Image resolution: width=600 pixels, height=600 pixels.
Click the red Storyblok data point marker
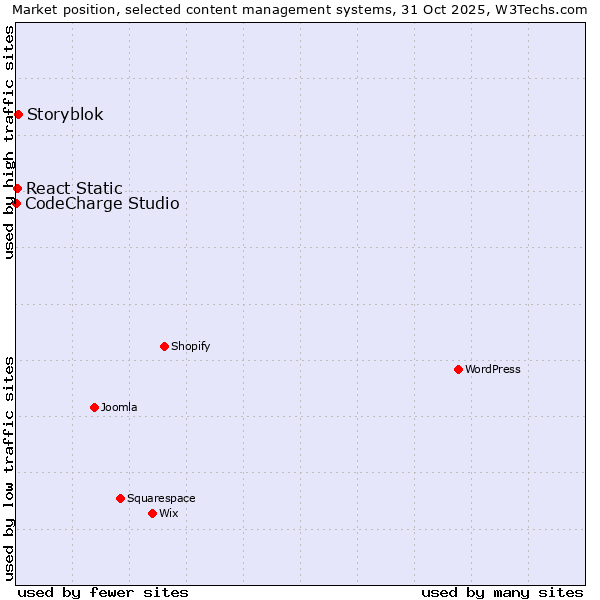(18, 114)
